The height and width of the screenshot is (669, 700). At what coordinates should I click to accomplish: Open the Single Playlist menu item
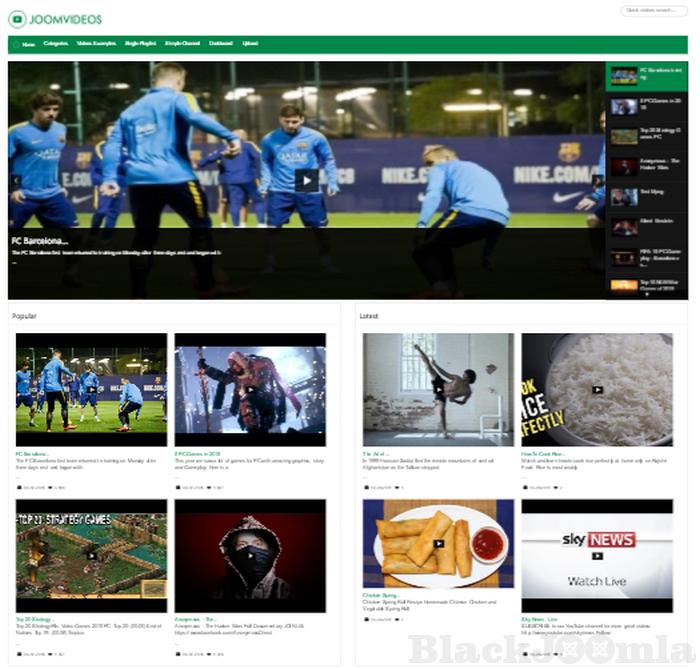pyautogui.click(x=141, y=44)
